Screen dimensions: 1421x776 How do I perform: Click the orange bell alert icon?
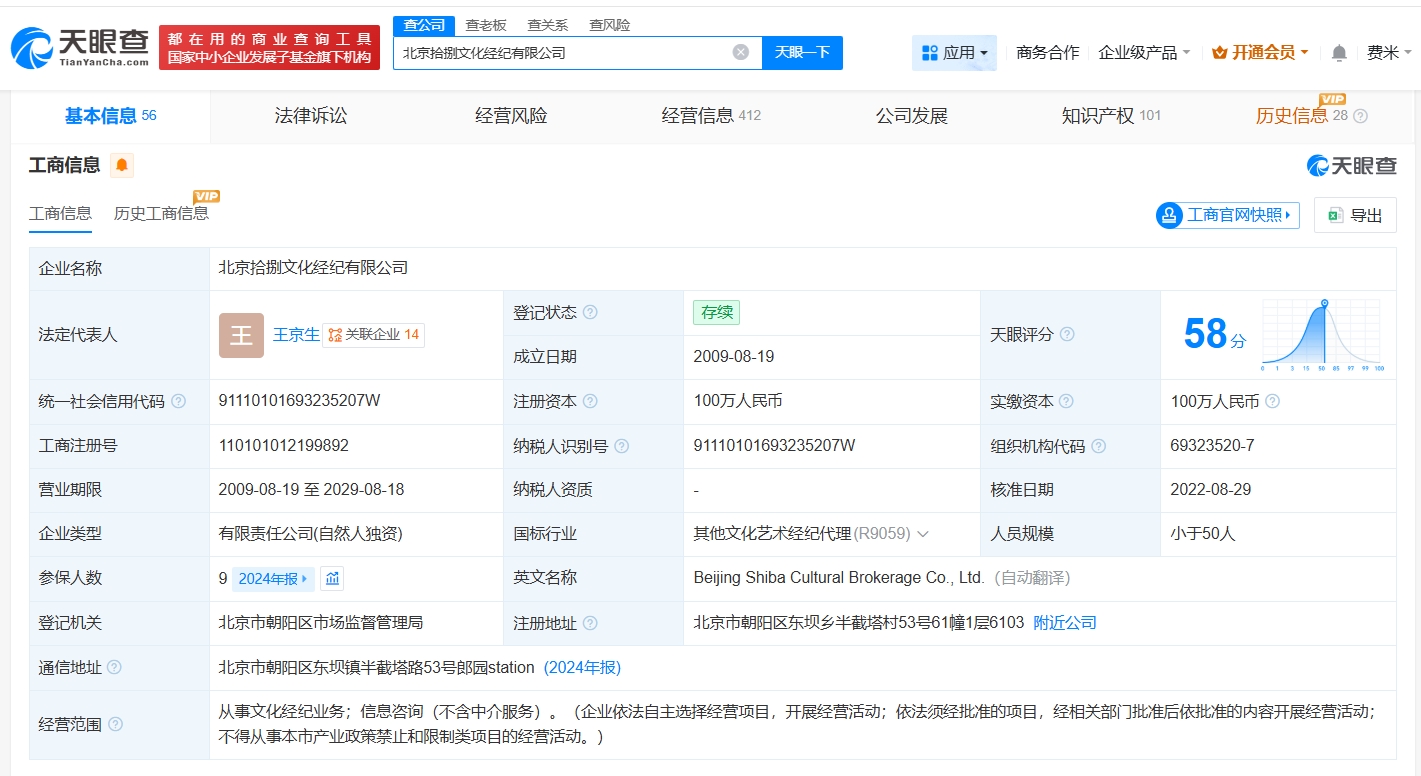122,165
